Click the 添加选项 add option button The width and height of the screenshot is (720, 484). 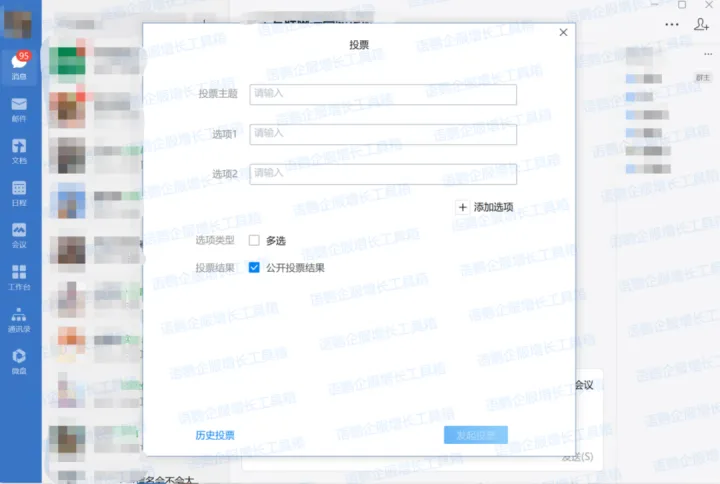pos(485,207)
